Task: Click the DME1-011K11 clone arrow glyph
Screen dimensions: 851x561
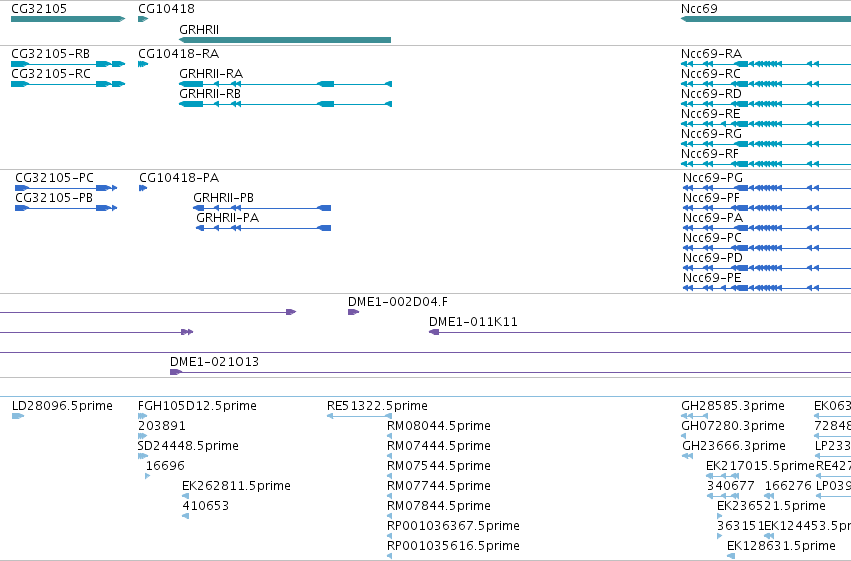Action: click(434, 332)
